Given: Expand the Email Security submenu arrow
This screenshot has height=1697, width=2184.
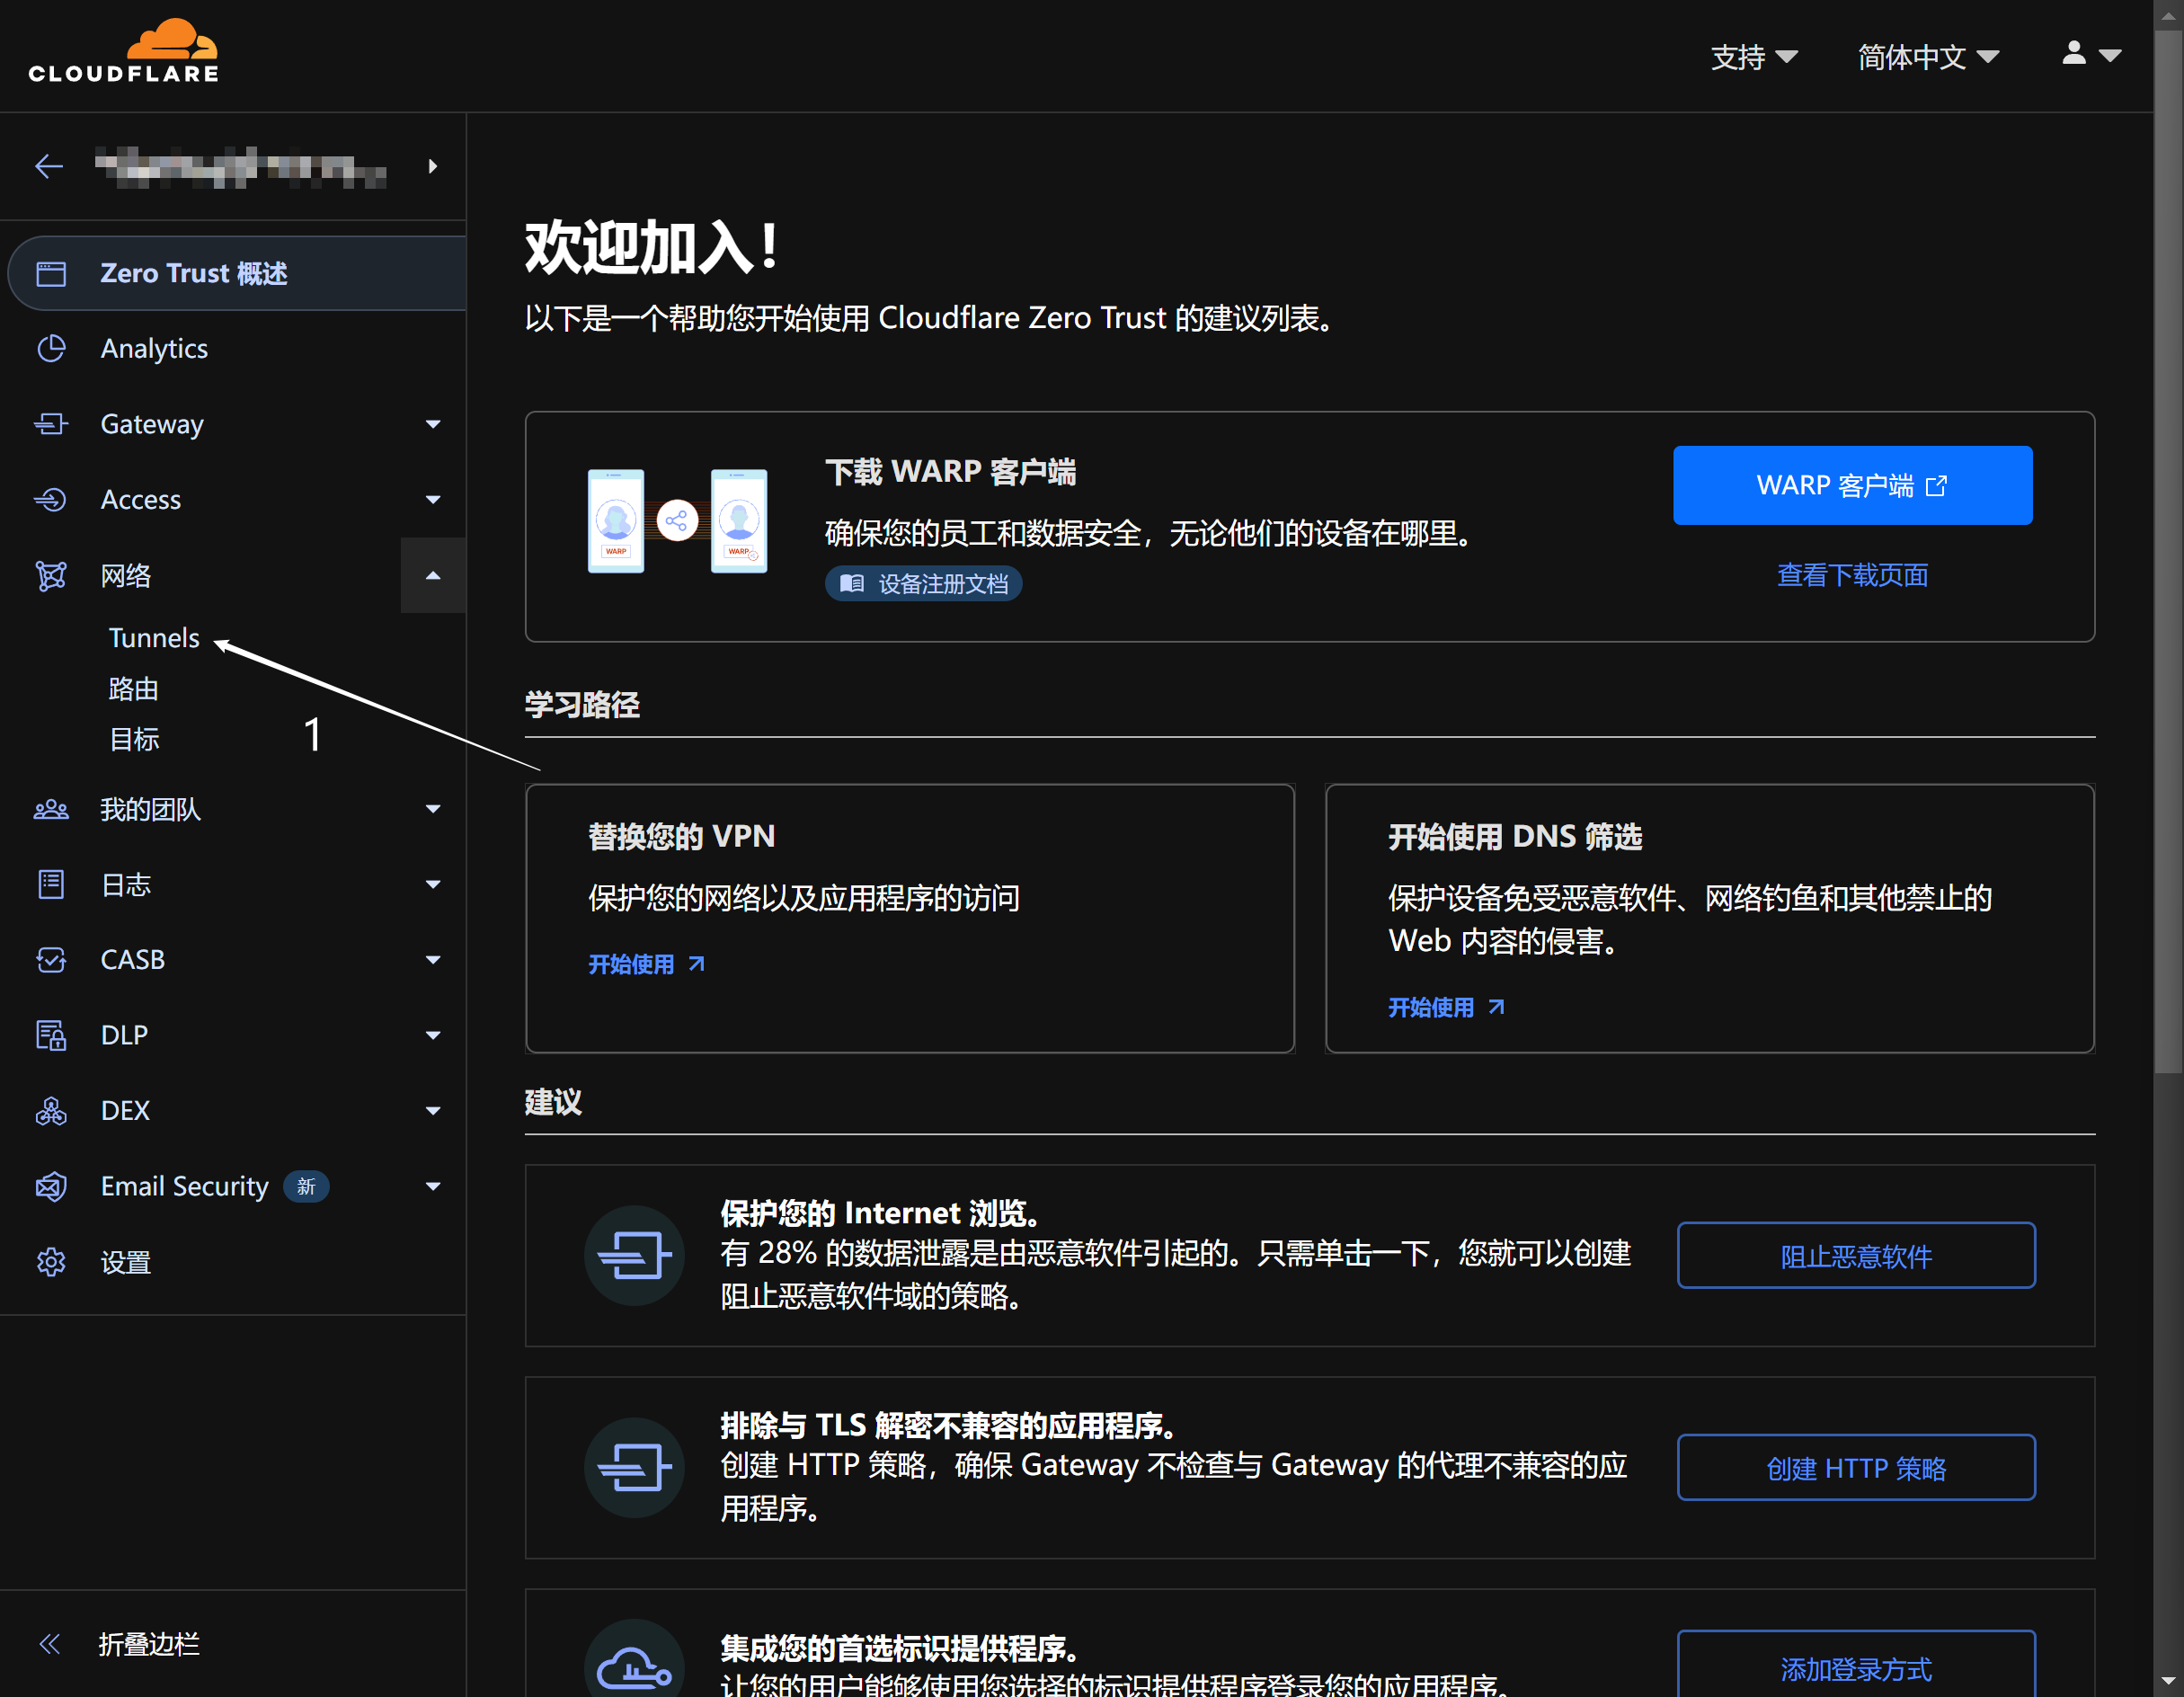Looking at the screenshot, I should (x=433, y=1186).
